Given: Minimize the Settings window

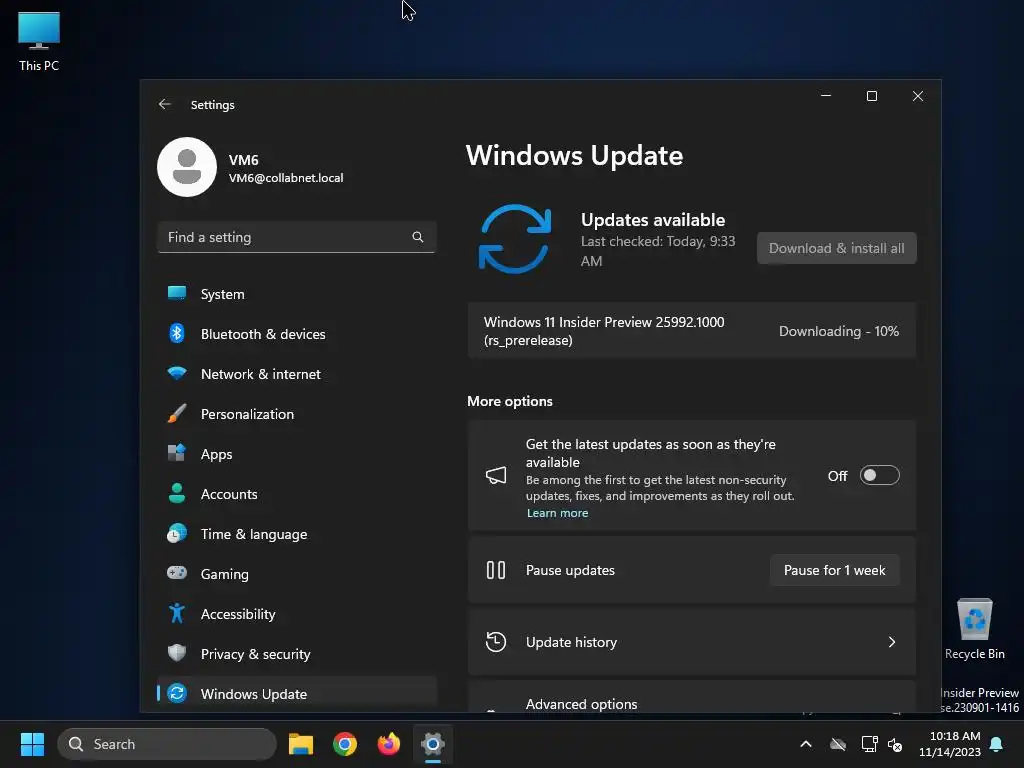Looking at the screenshot, I should pos(826,96).
